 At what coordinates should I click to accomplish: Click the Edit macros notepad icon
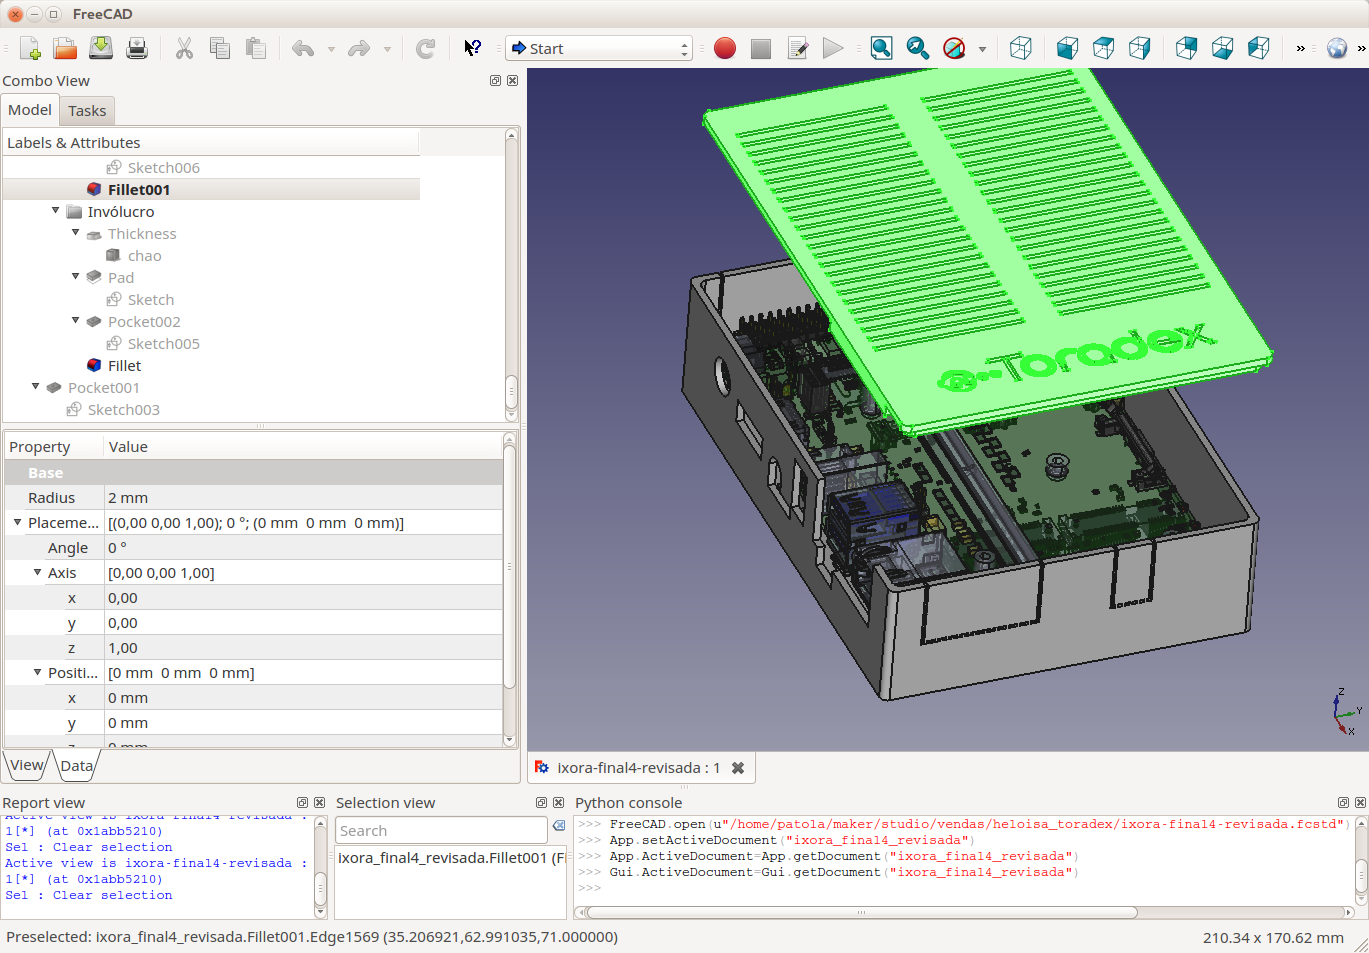tap(797, 48)
